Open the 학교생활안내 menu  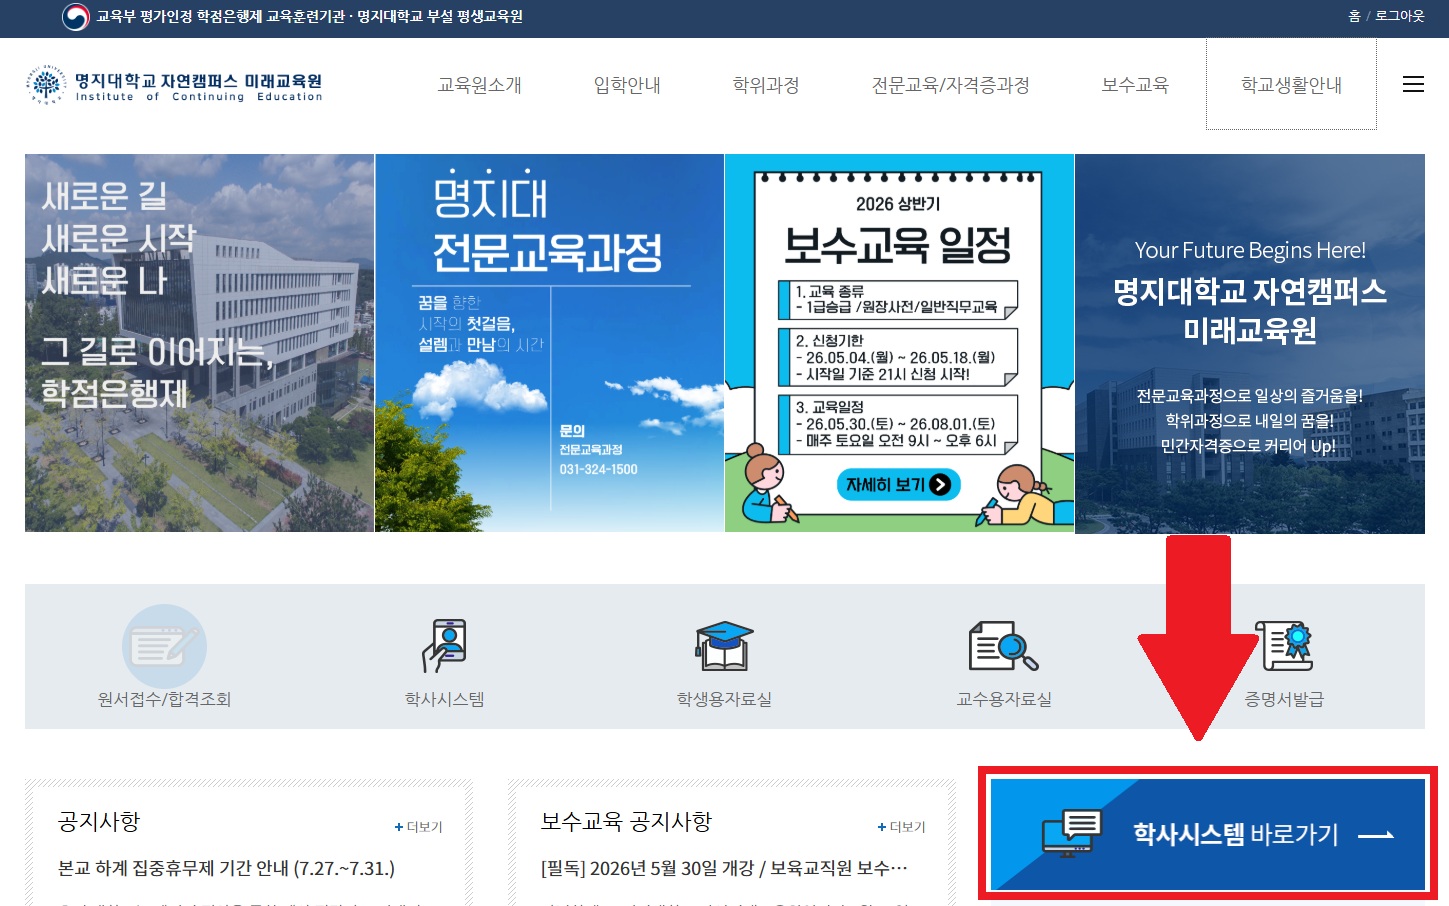(1291, 85)
